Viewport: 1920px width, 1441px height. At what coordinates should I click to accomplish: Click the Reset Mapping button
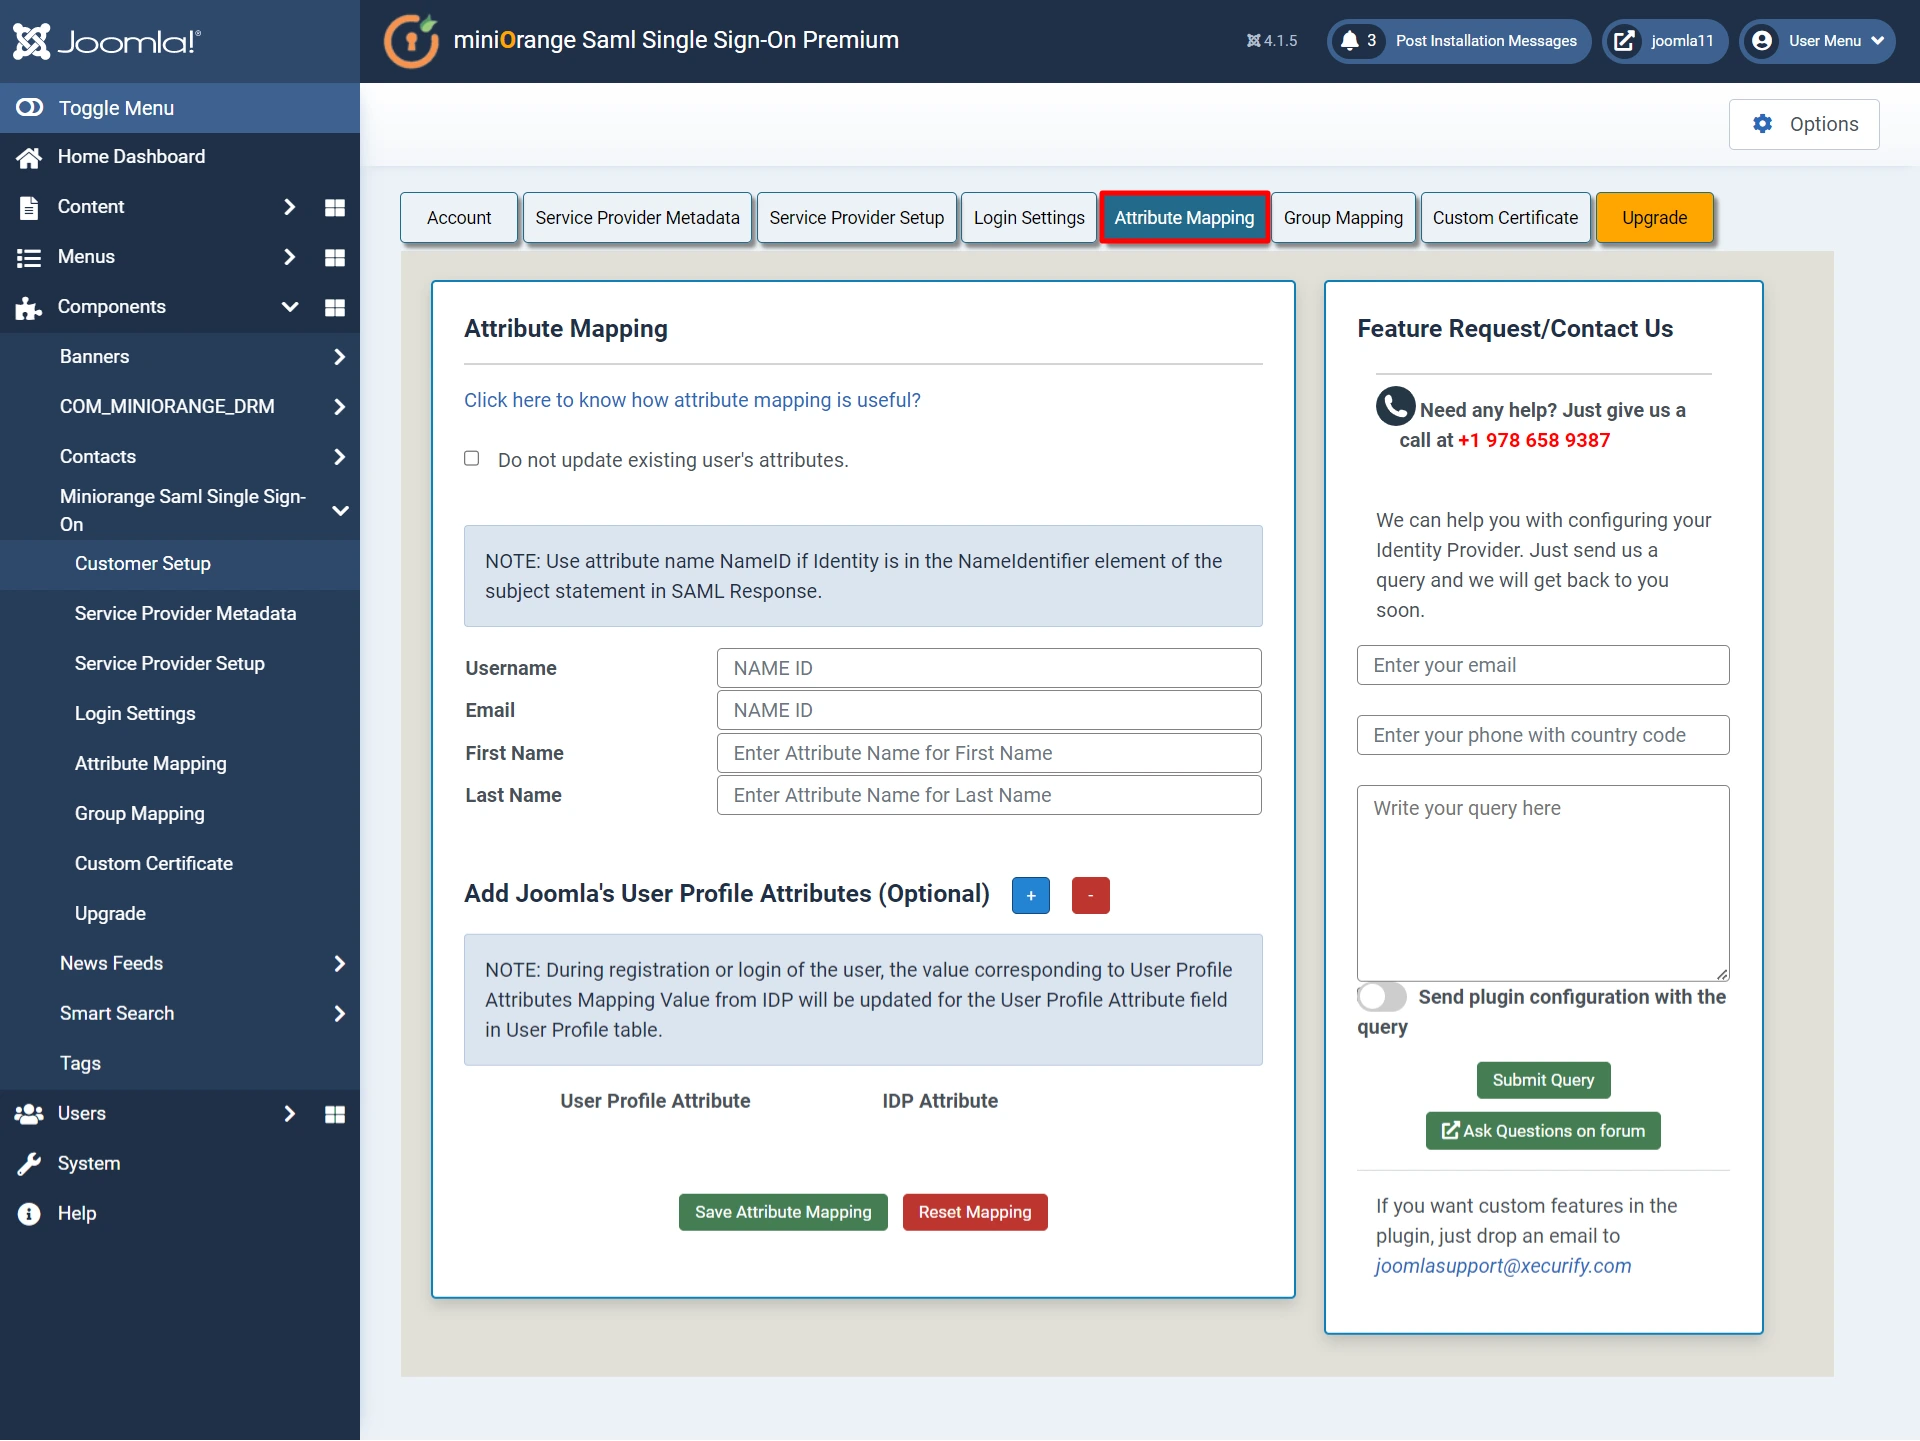tap(975, 1212)
